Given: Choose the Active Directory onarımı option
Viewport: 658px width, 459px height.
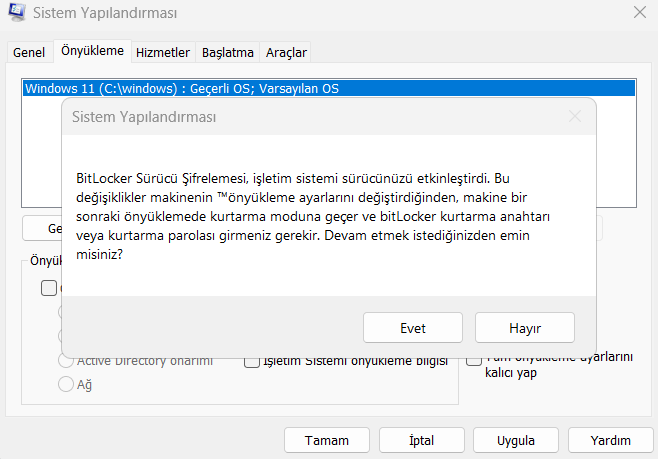Looking at the screenshot, I should pyautogui.click(x=67, y=360).
